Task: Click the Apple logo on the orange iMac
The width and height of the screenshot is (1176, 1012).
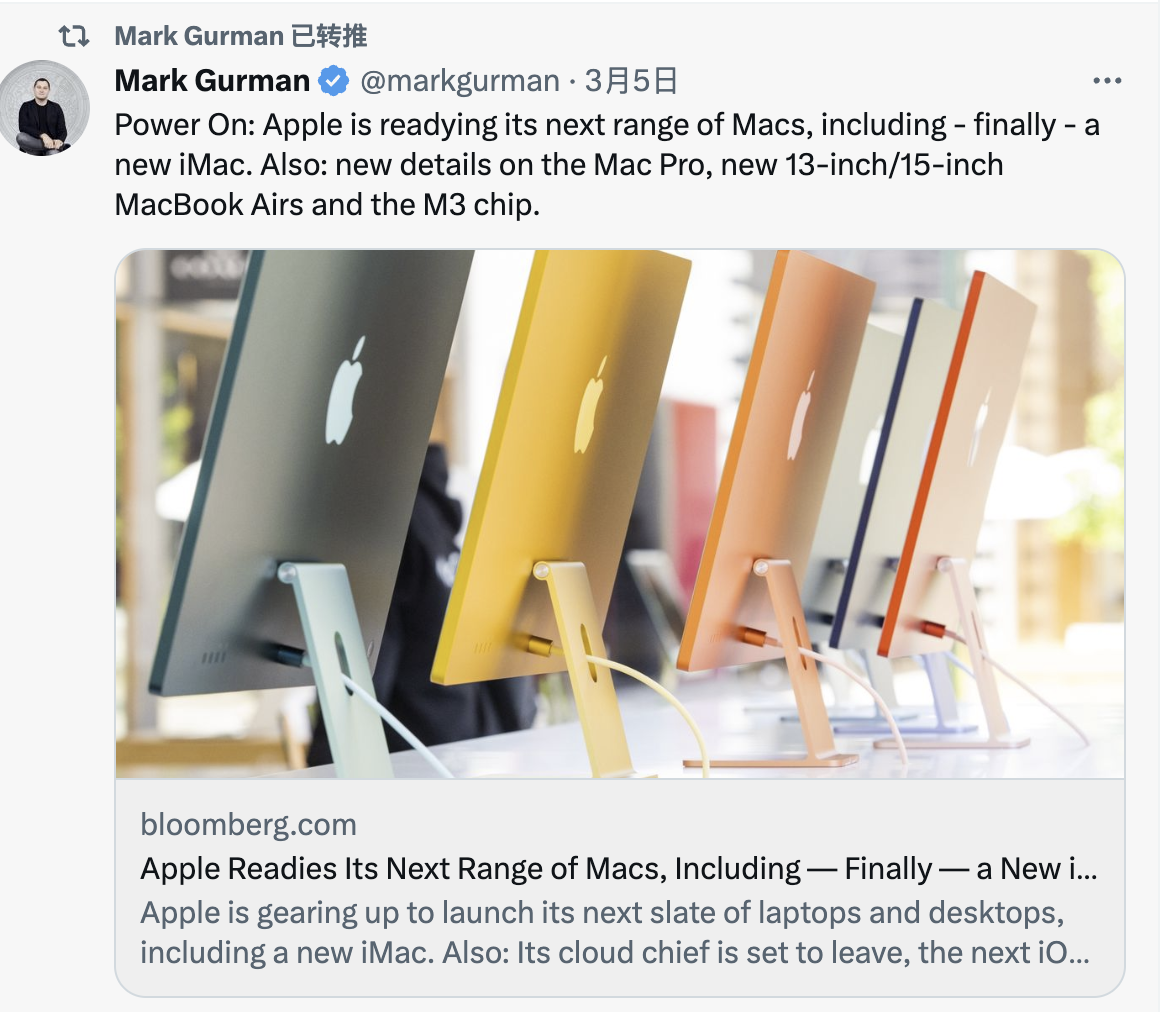Action: [x=801, y=415]
